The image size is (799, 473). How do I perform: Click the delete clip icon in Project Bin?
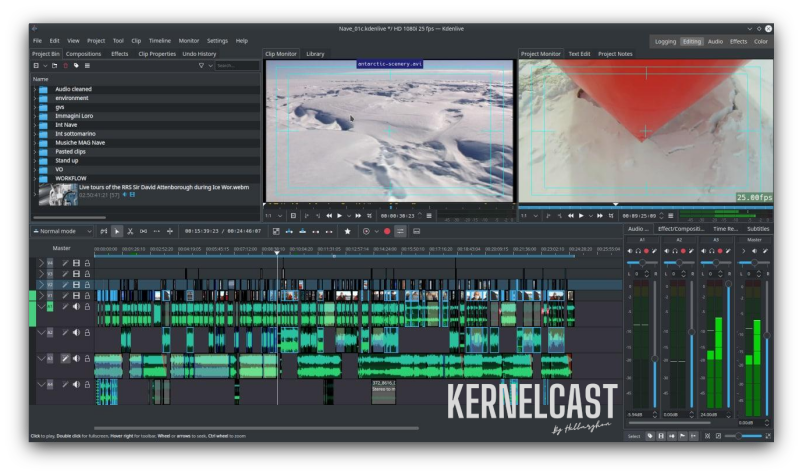point(68,66)
